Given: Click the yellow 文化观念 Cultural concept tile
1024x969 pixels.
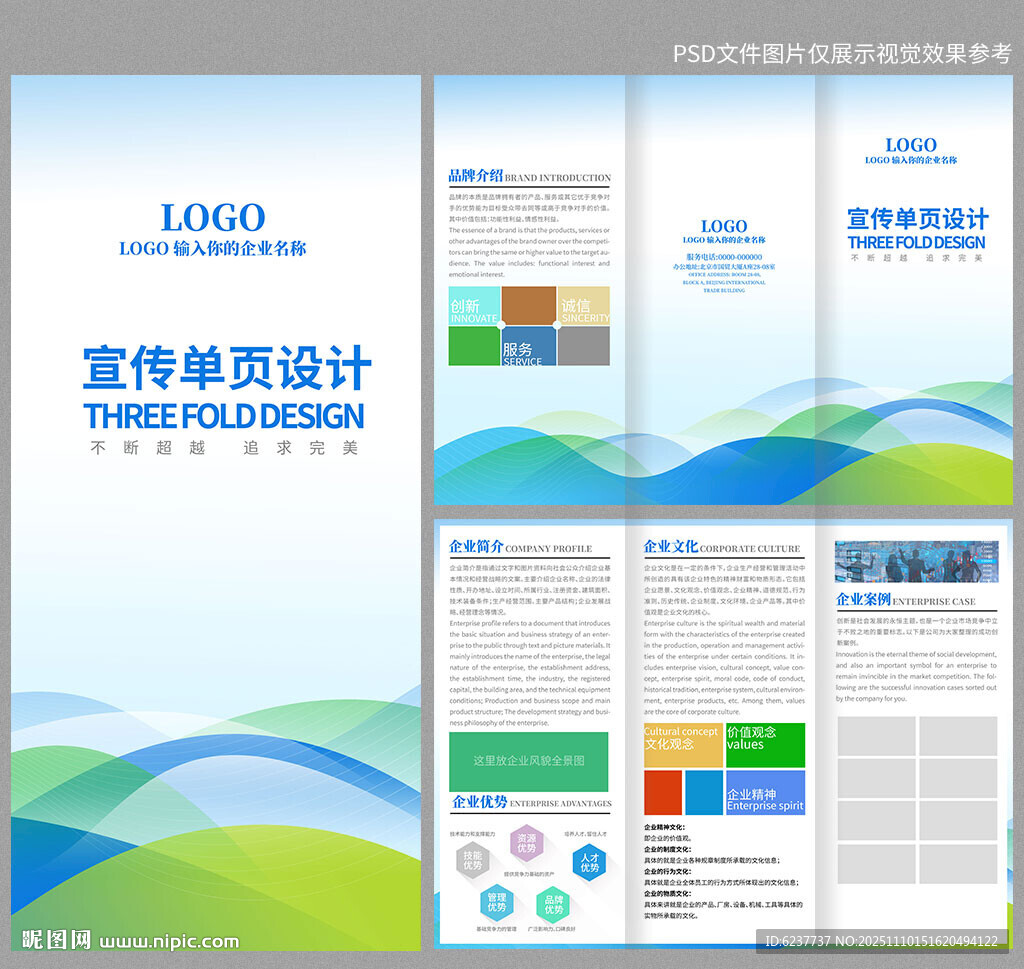Looking at the screenshot, I should (x=683, y=745).
